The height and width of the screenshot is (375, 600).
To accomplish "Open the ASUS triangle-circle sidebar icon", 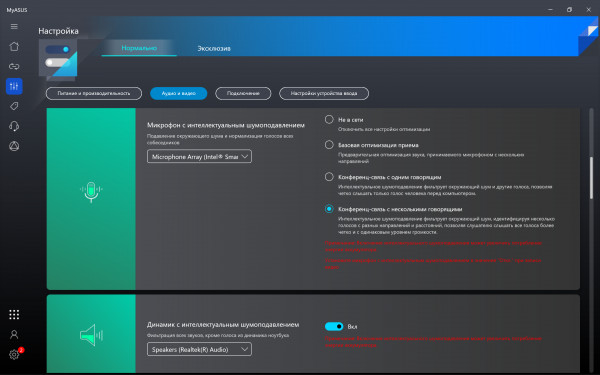I will (14, 146).
